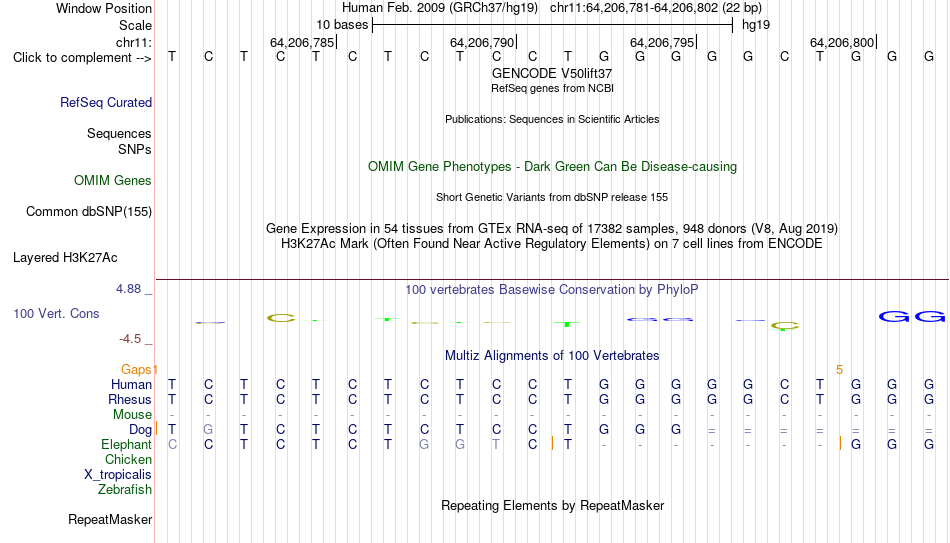This screenshot has width=950, height=543.
Task: Click the GENCODE V50lift37 track title
Action: click(552, 73)
